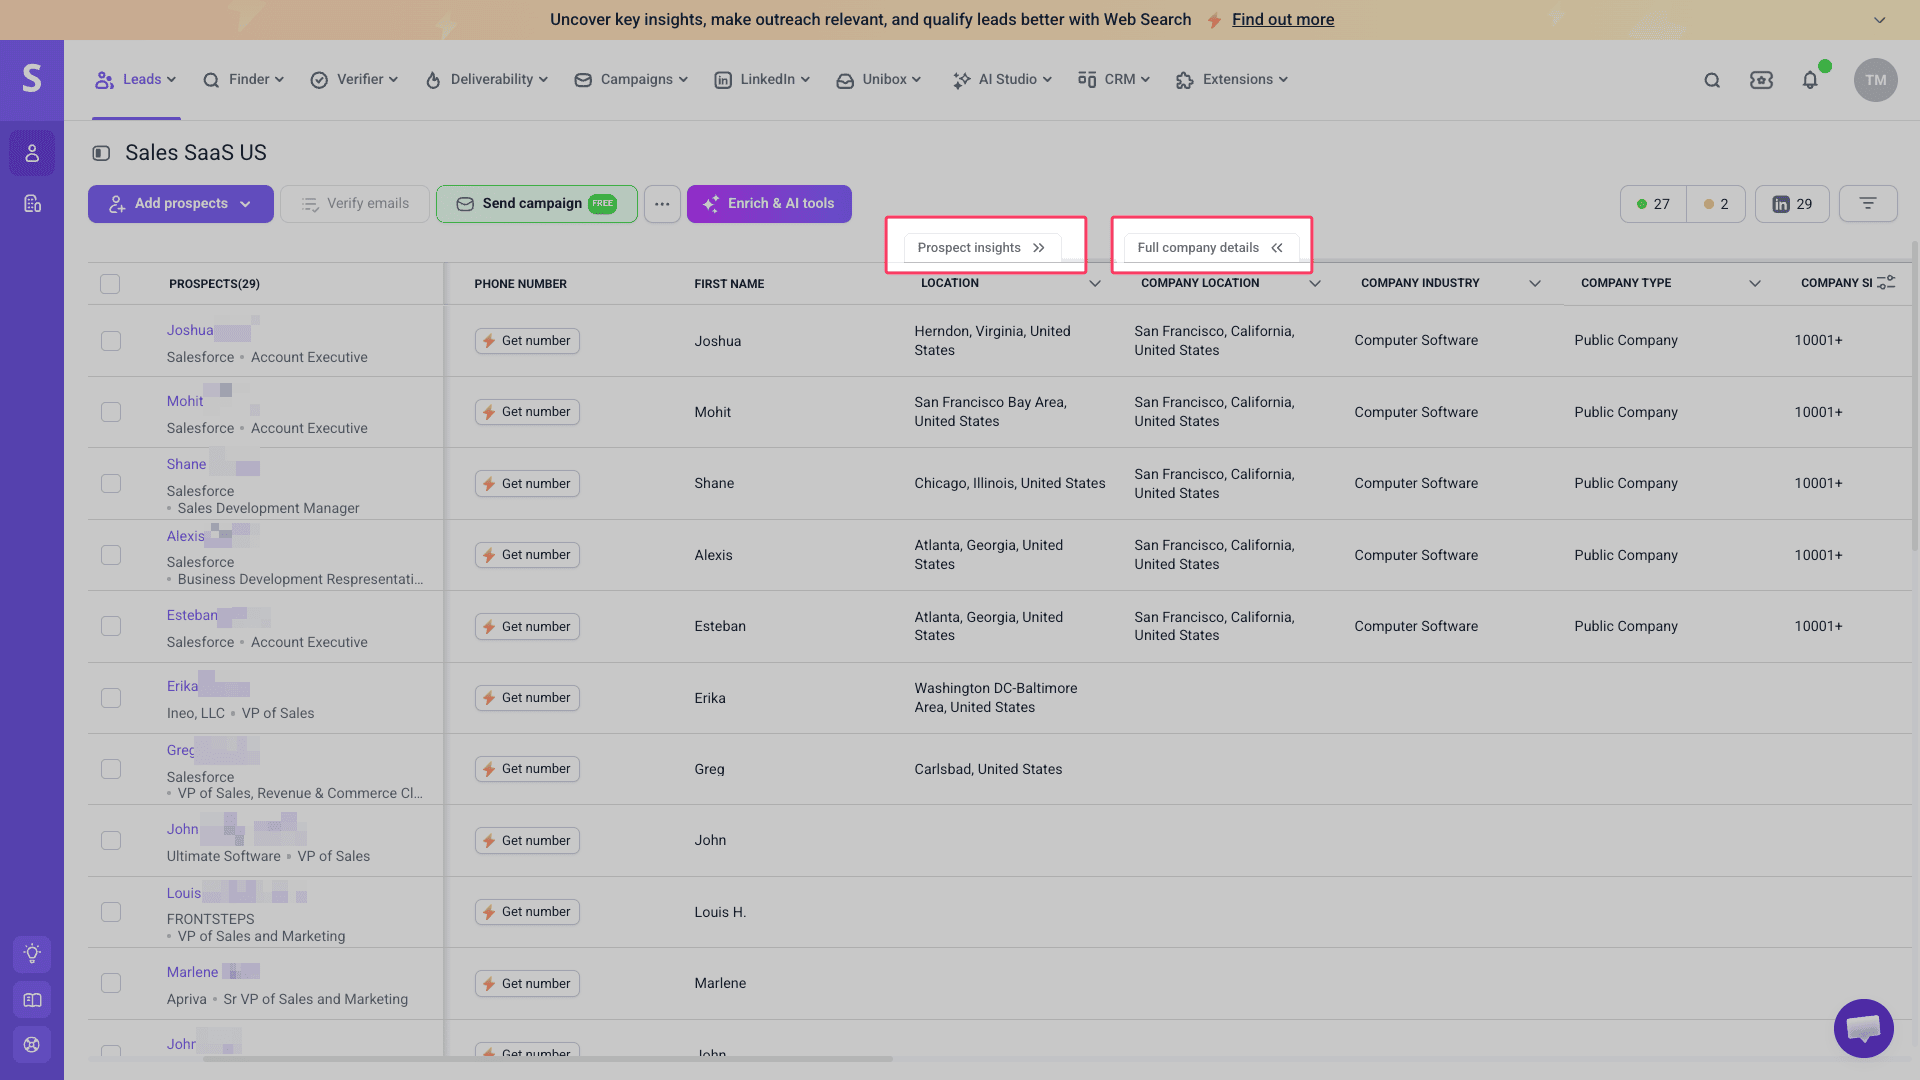Open the notifications bell

tap(1810, 80)
